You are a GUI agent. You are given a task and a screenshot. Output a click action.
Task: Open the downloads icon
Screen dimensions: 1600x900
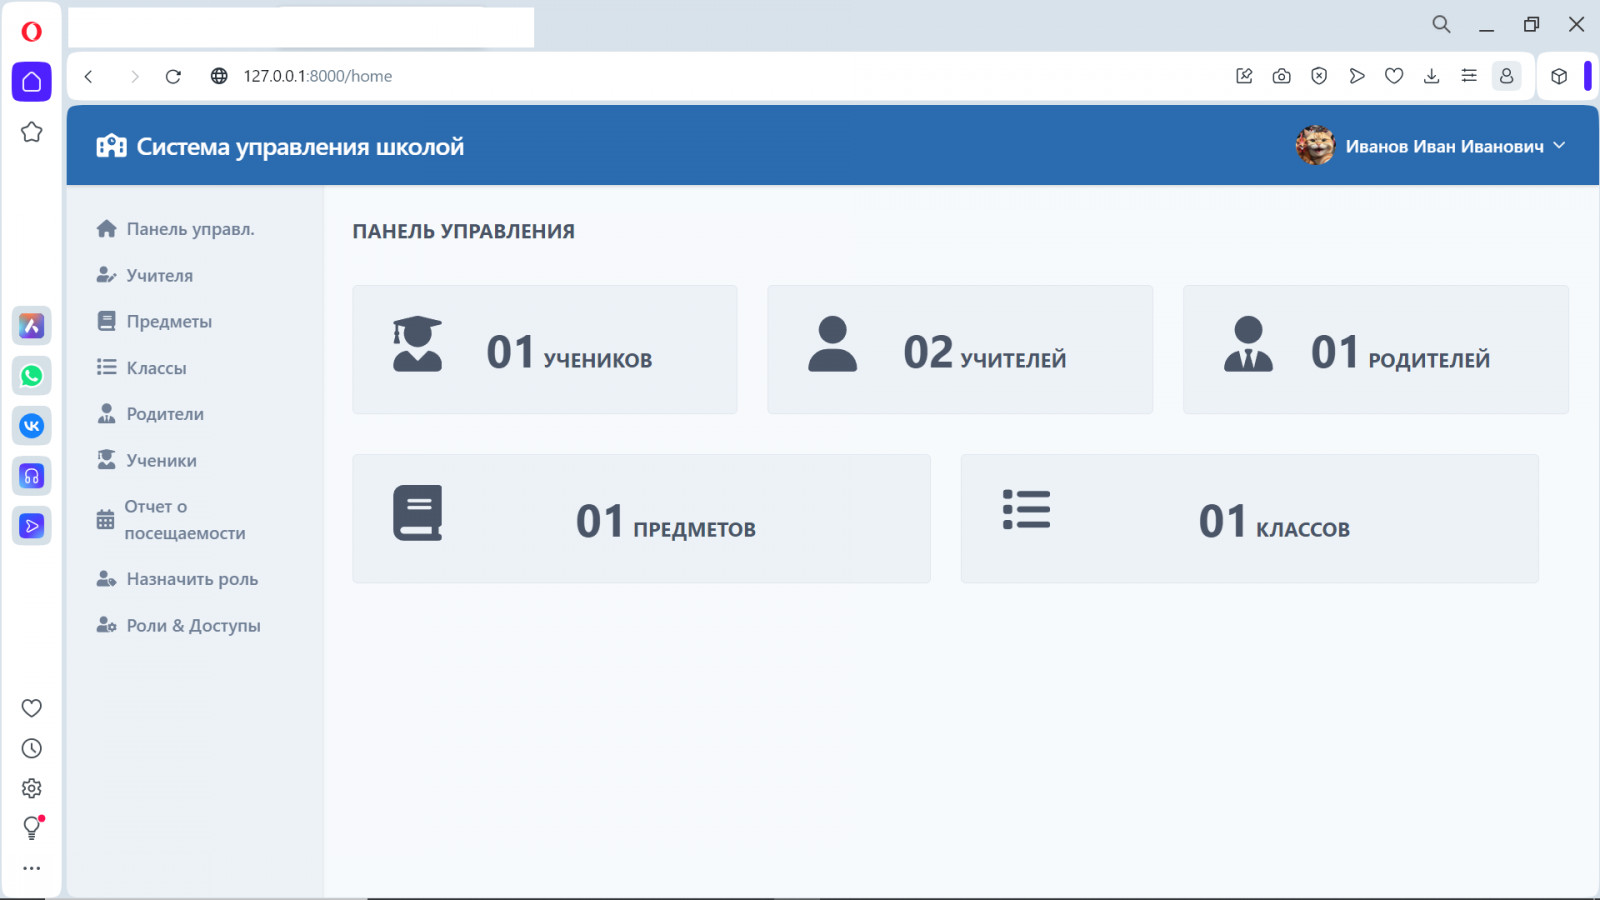(1432, 76)
